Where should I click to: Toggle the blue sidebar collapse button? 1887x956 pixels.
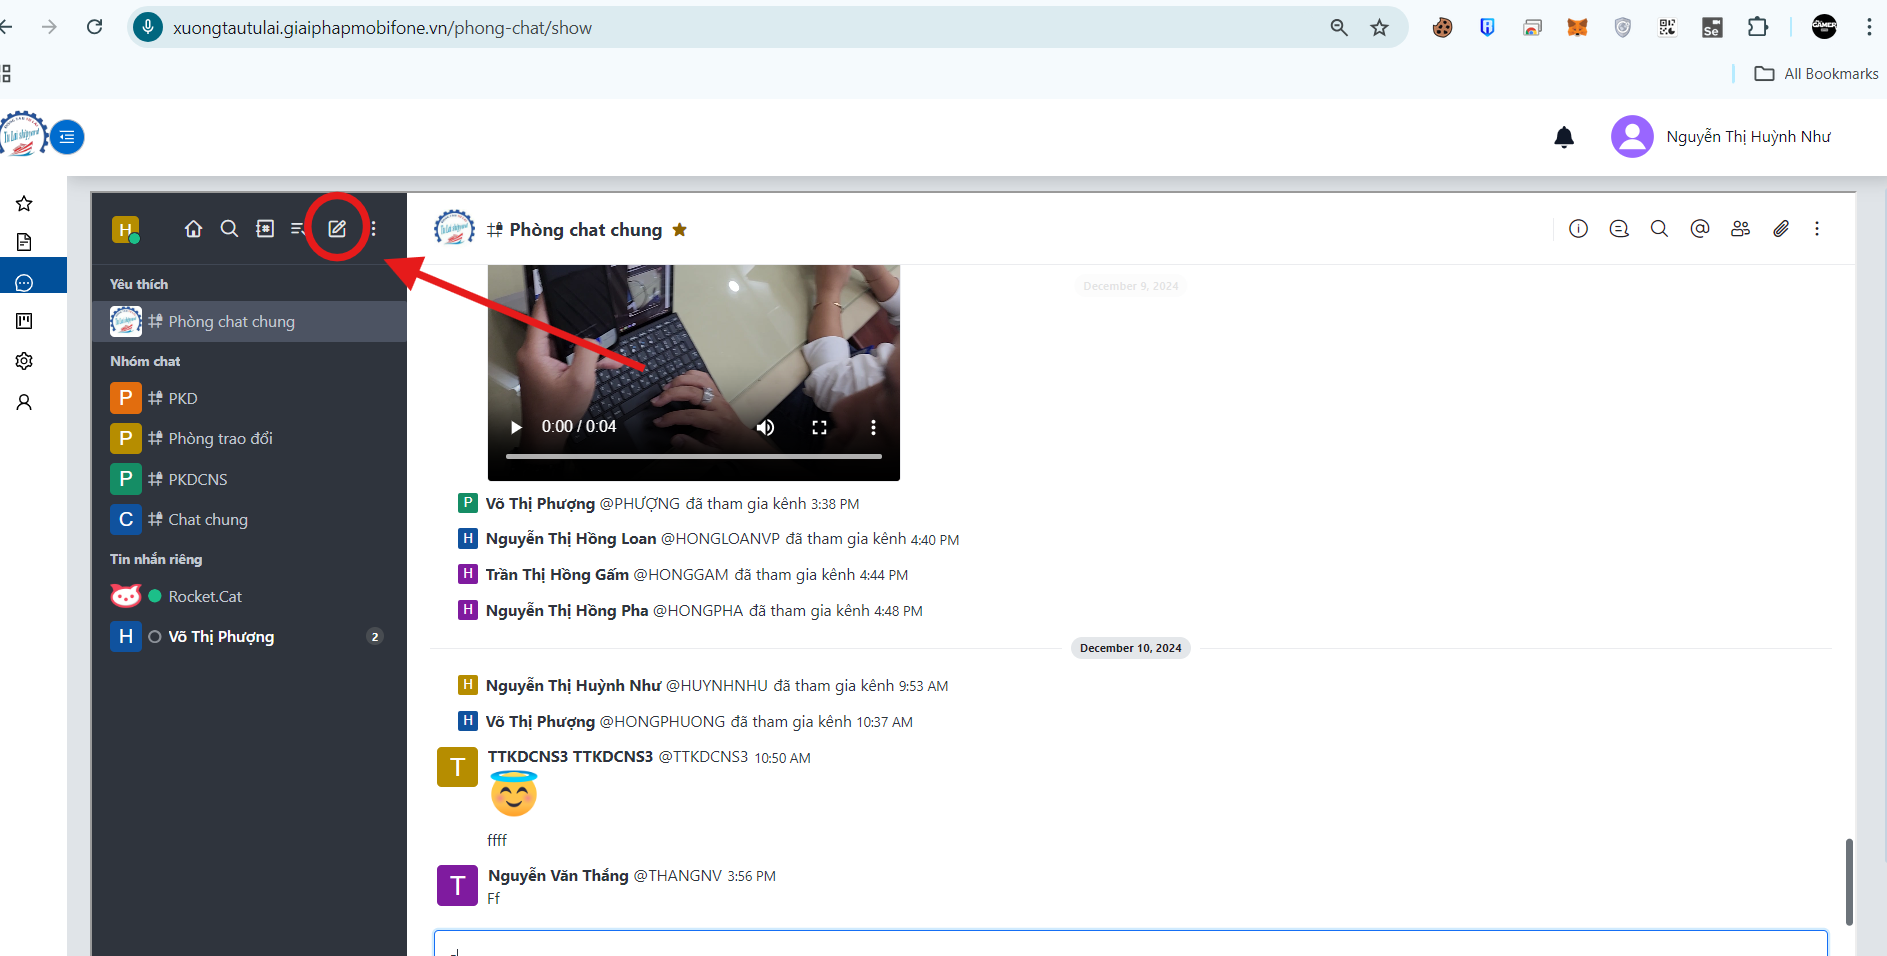67,137
